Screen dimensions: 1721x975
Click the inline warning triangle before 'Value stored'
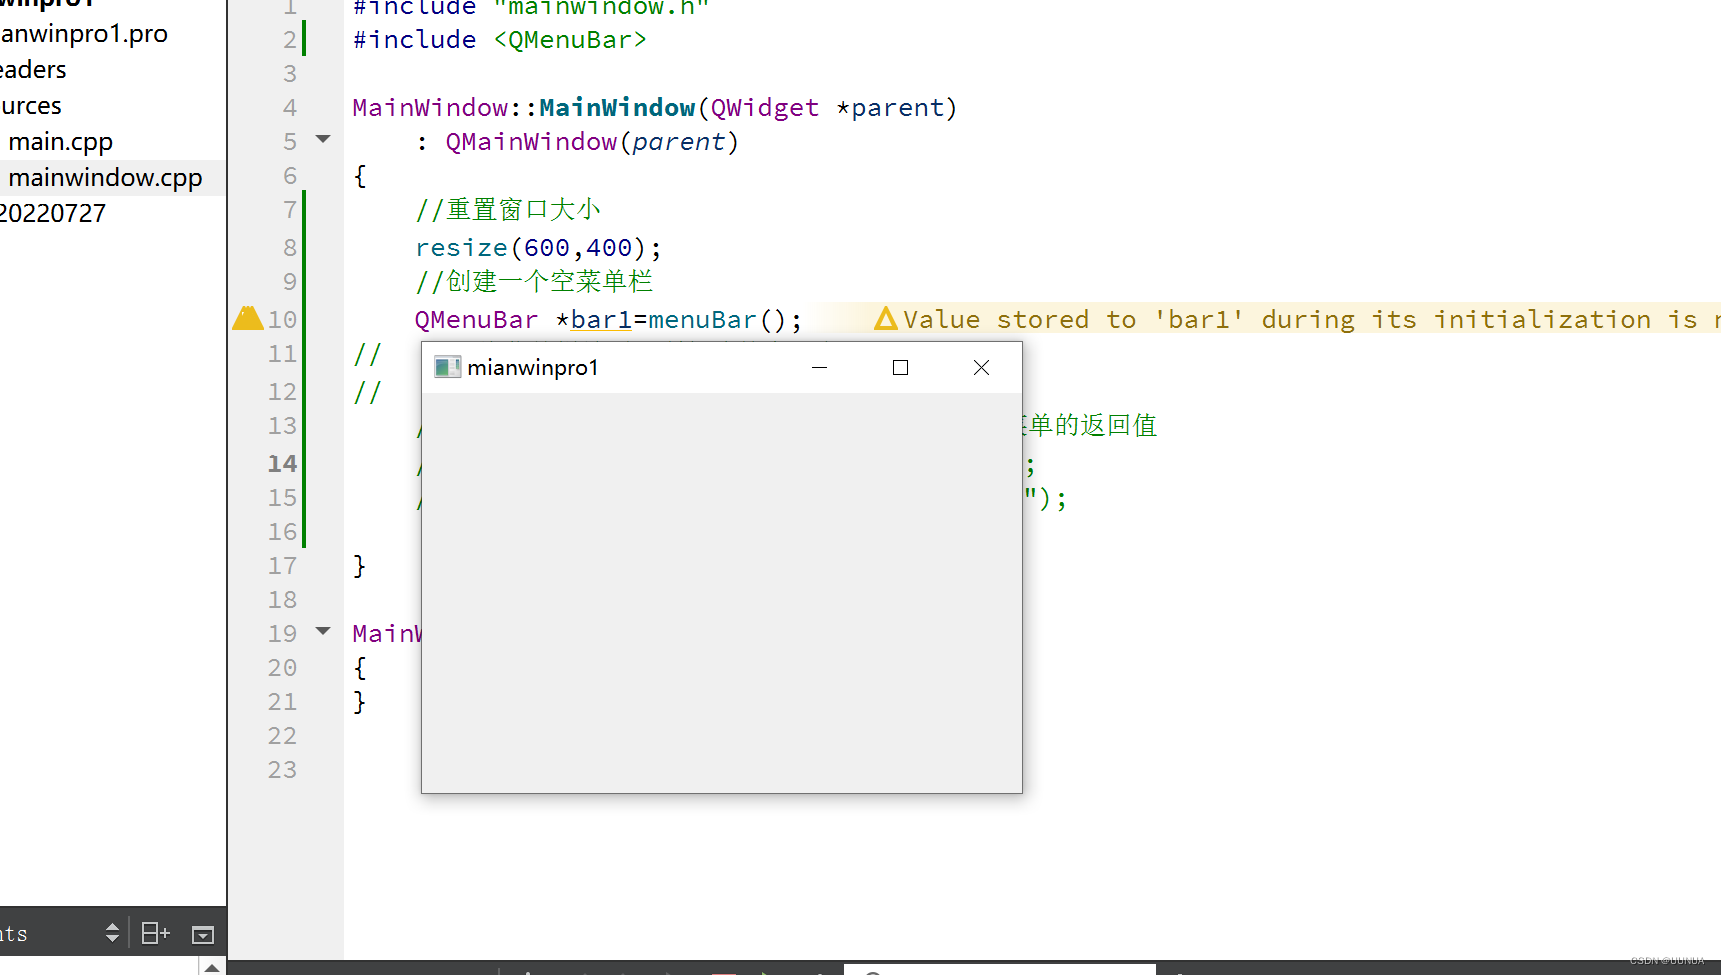[x=885, y=319]
